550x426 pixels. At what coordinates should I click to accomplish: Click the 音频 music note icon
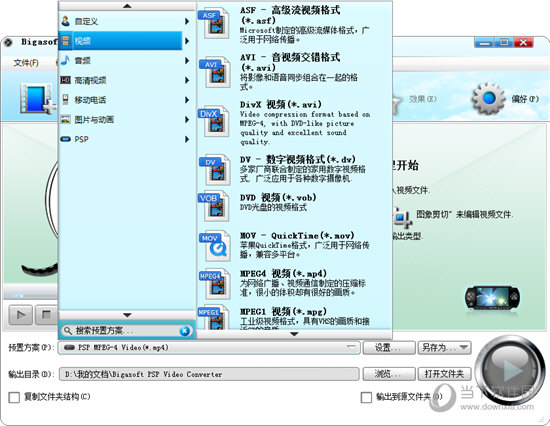click(x=66, y=60)
